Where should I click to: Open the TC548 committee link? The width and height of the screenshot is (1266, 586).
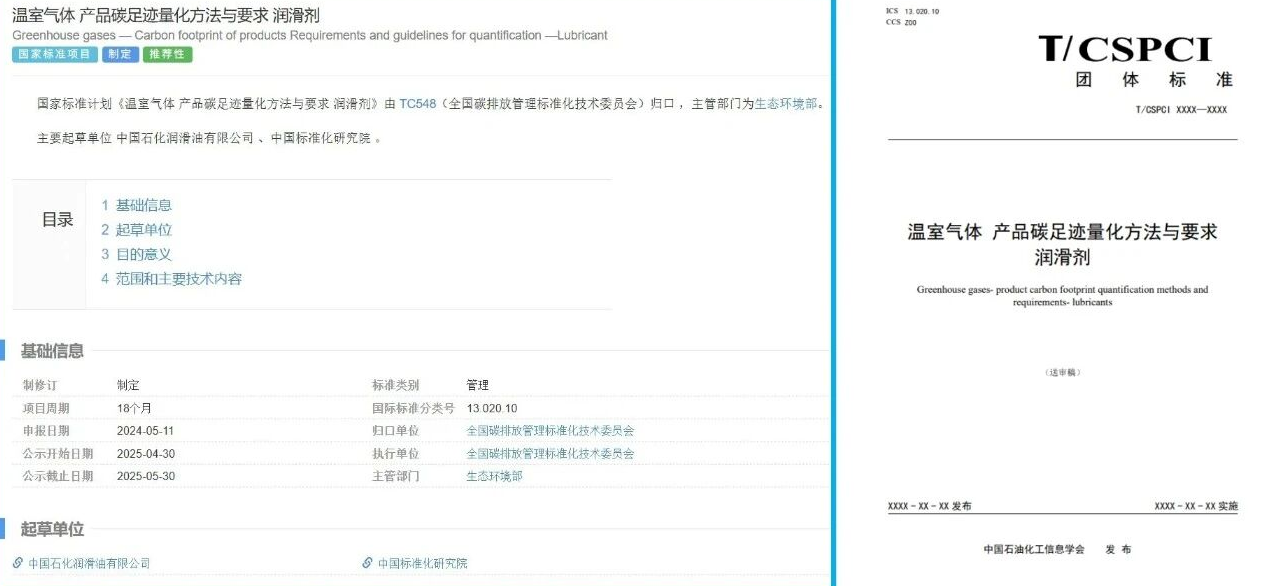(x=417, y=103)
